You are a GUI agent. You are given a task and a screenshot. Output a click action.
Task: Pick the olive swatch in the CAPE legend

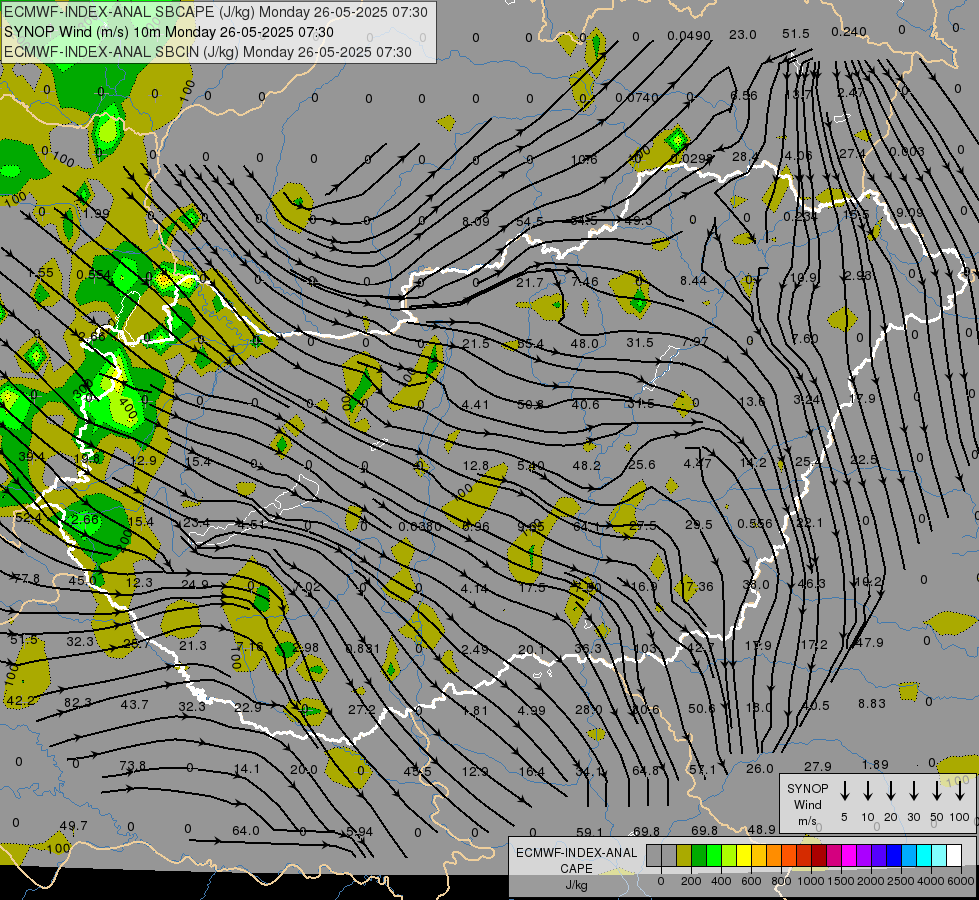tap(684, 856)
